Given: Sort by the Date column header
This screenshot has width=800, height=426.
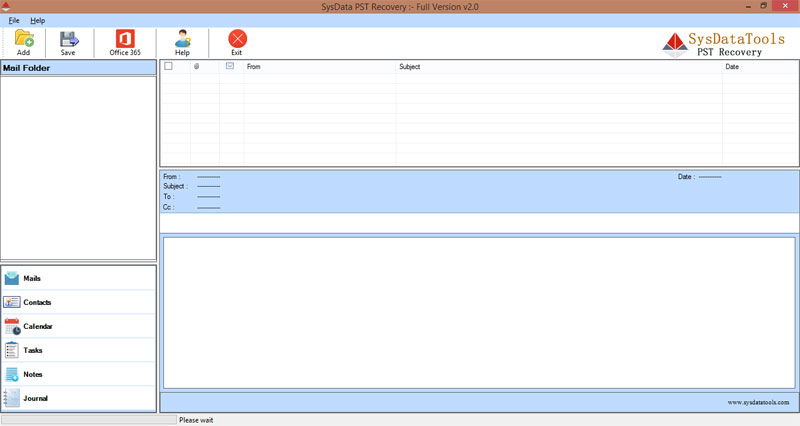Looking at the screenshot, I should (760, 66).
